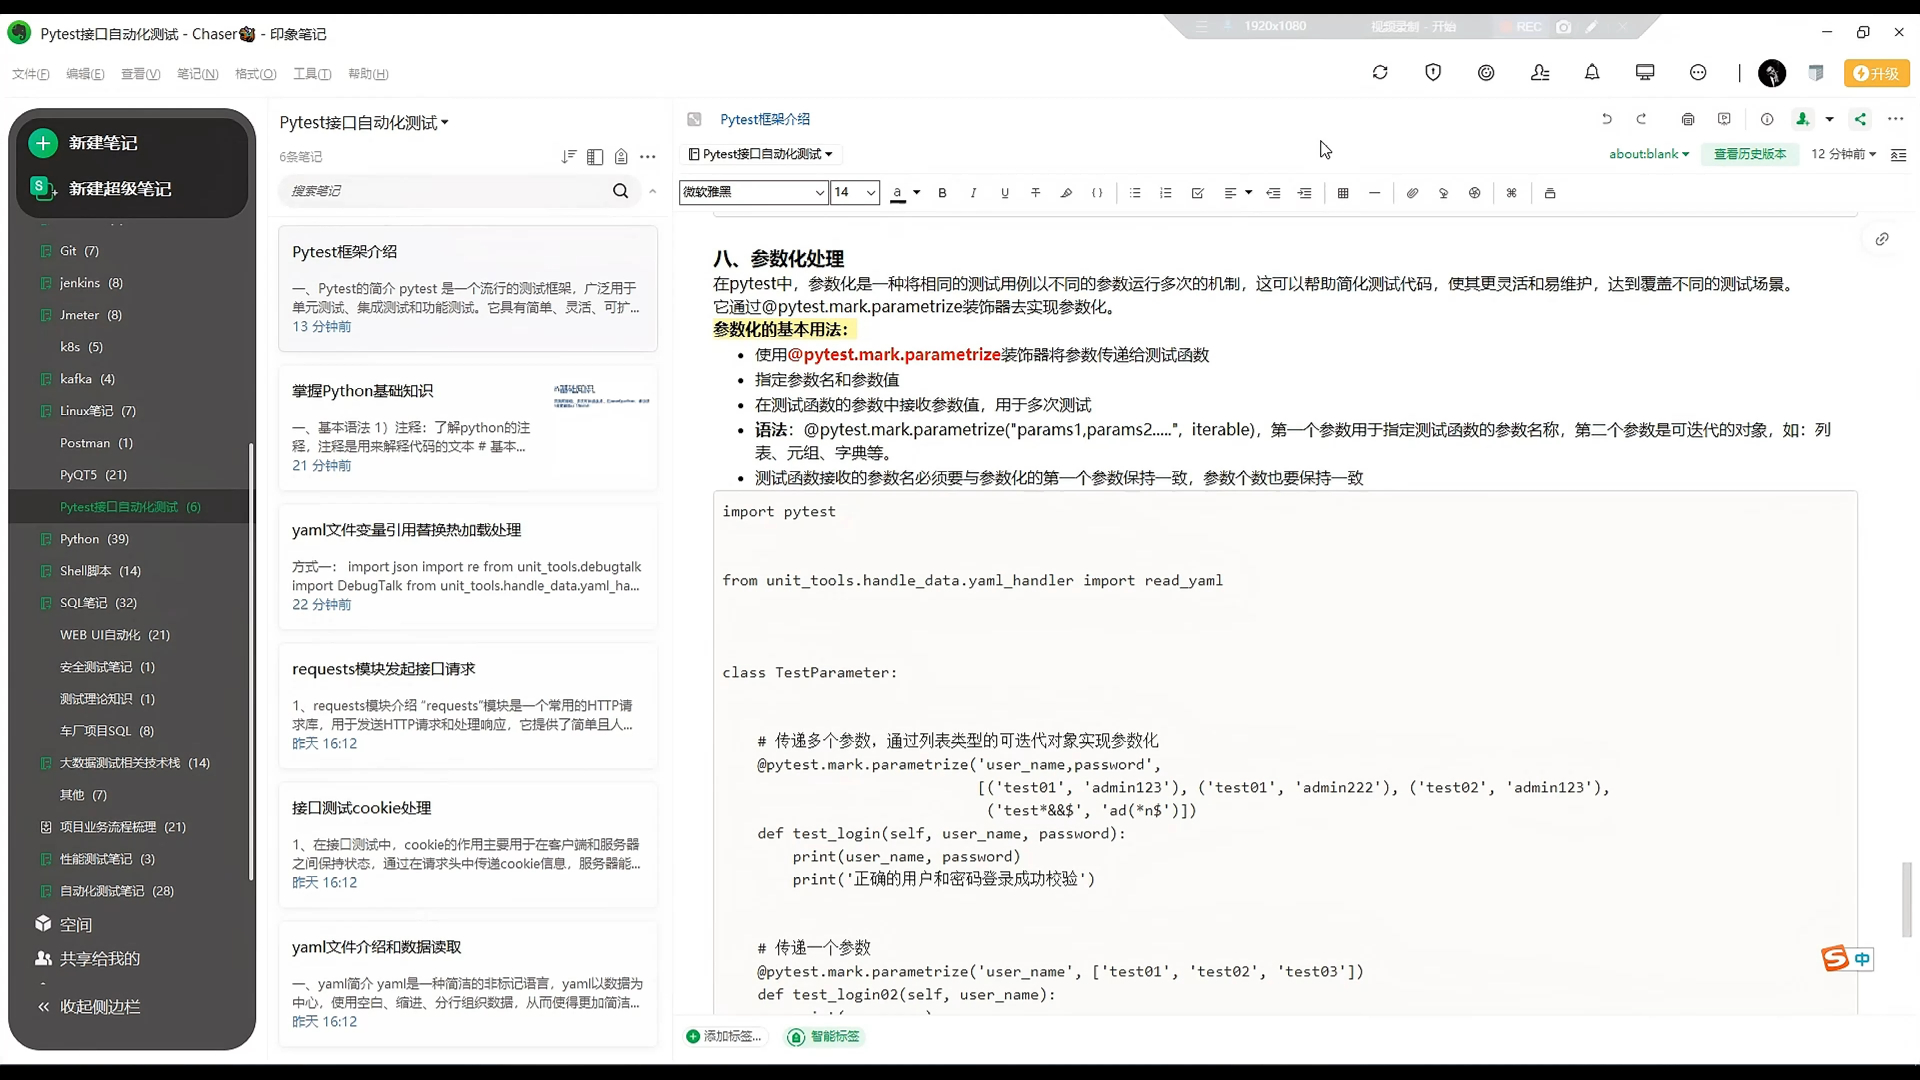Open the 格式 menu
This screenshot has height=1080, width=1920.
pyautogui.click(x=255, y=74)
